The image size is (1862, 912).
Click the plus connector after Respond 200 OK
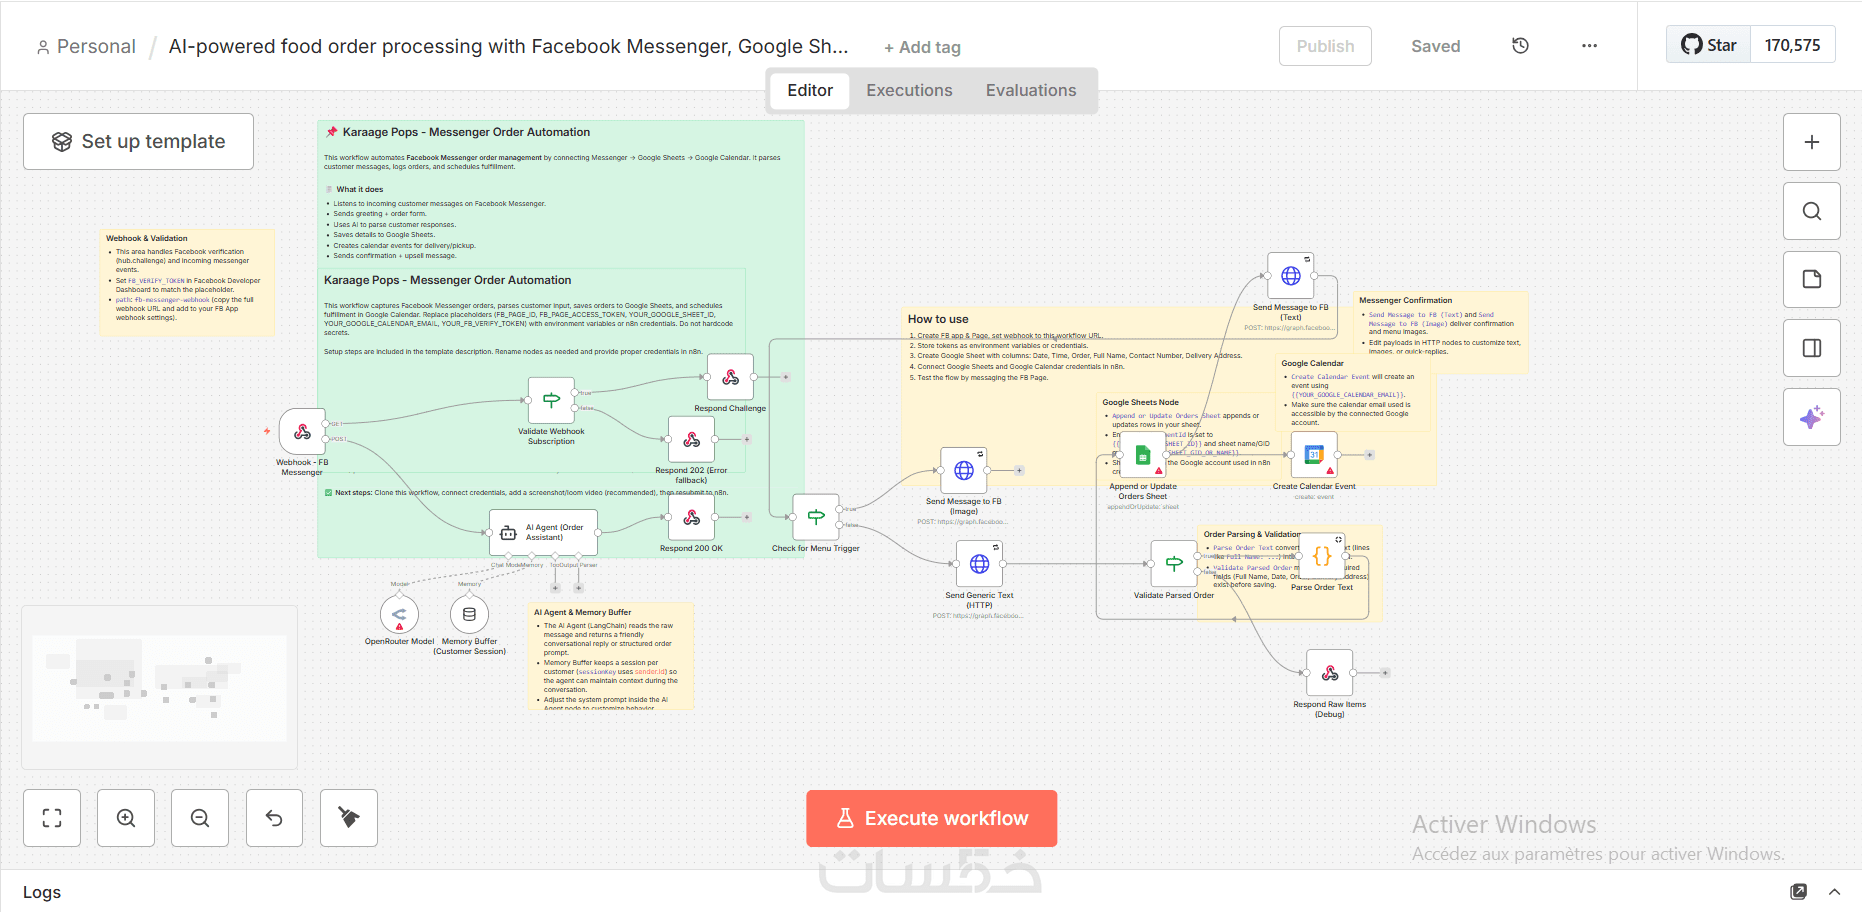(746, 517)
